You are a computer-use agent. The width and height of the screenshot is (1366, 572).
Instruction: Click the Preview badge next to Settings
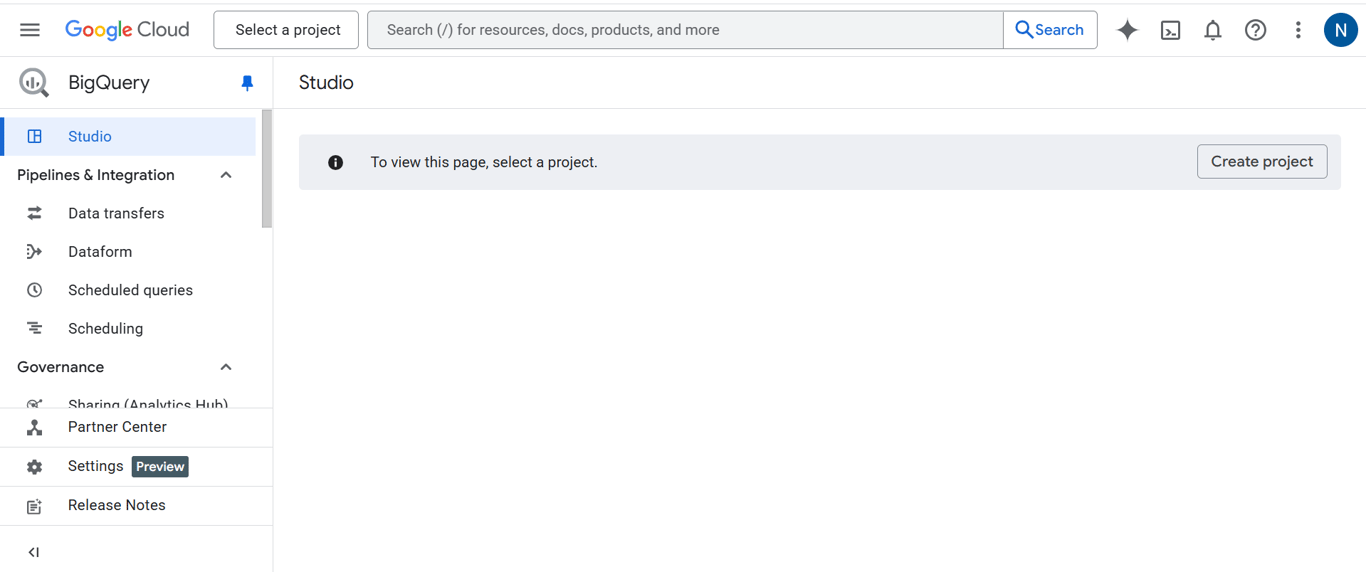pos(160,467)
